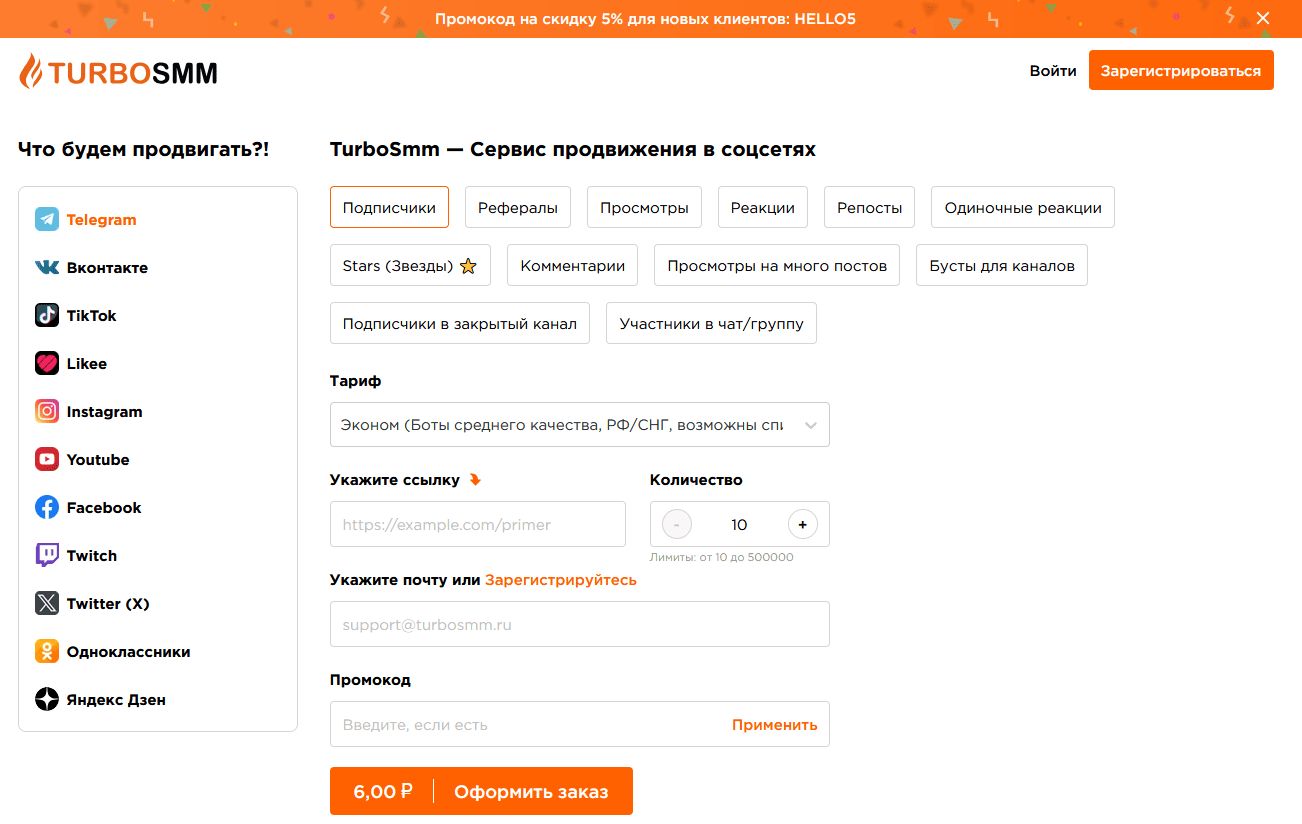This screenshot has height=824, width=1302.
Task: Select the Просмотры tab
Action: point(644,207)
